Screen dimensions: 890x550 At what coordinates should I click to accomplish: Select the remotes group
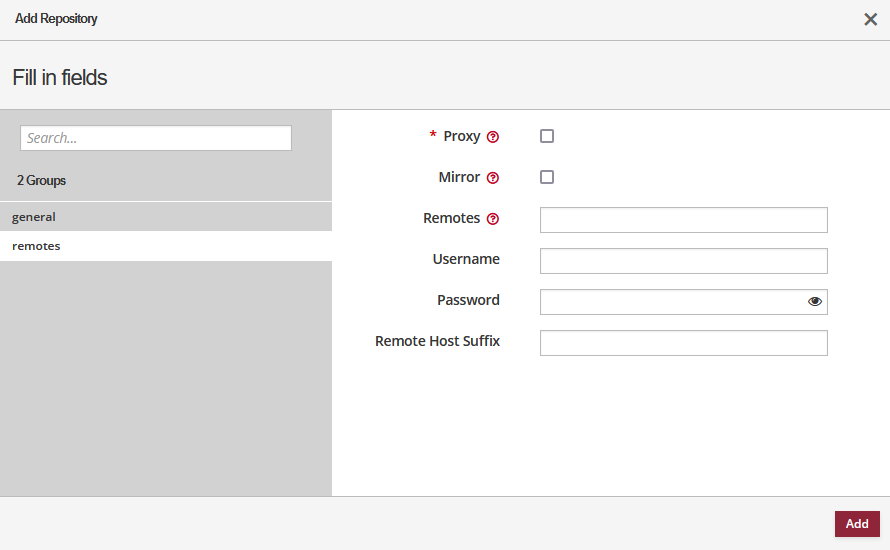pos(166,246)
